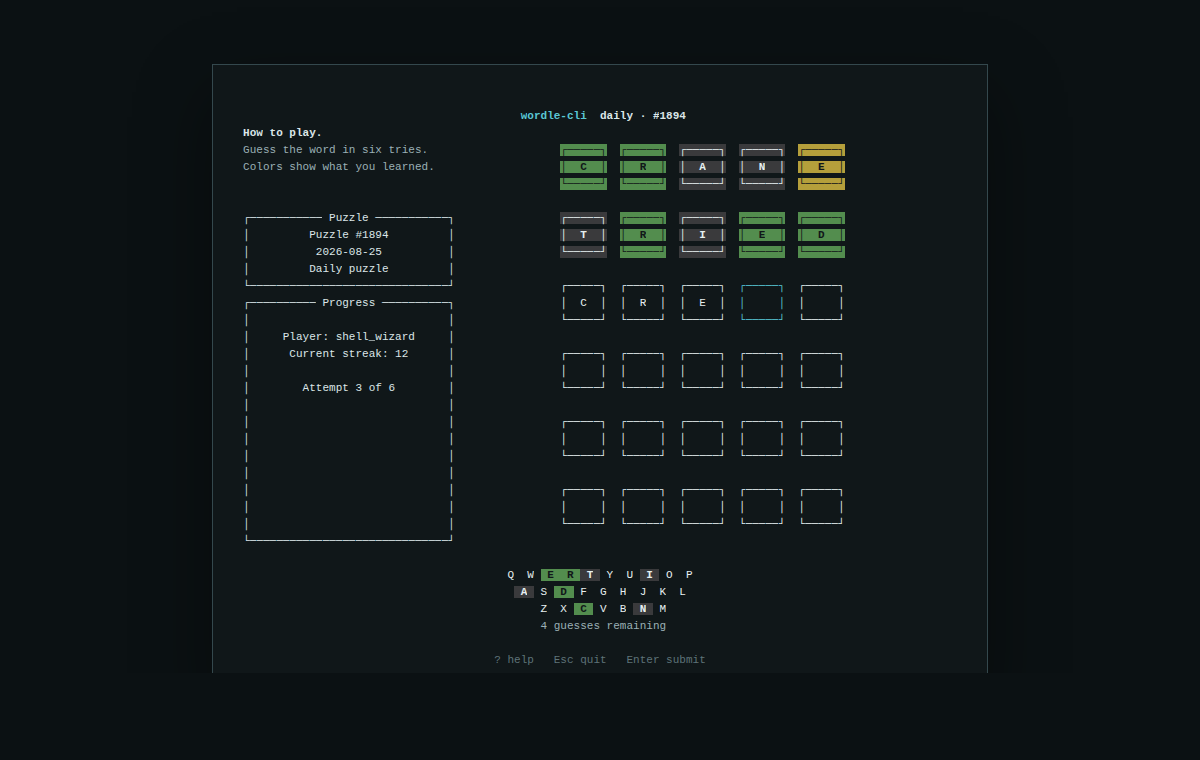
Task: Click the green R tile in the TRIED row
Action: tap(643, 235)
